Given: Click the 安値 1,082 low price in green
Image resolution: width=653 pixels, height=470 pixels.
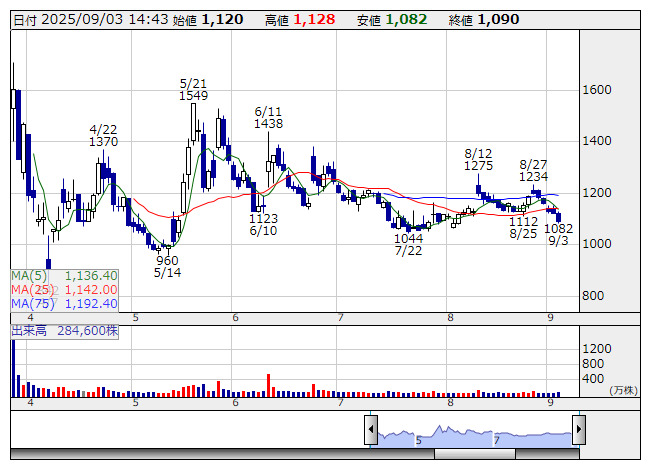Looking at the screenshot, I should pyautogui.click(x=392, y=20).
